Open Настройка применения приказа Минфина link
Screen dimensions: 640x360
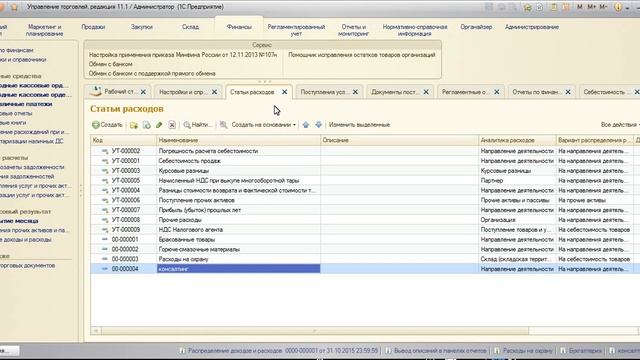click(183, 55)
